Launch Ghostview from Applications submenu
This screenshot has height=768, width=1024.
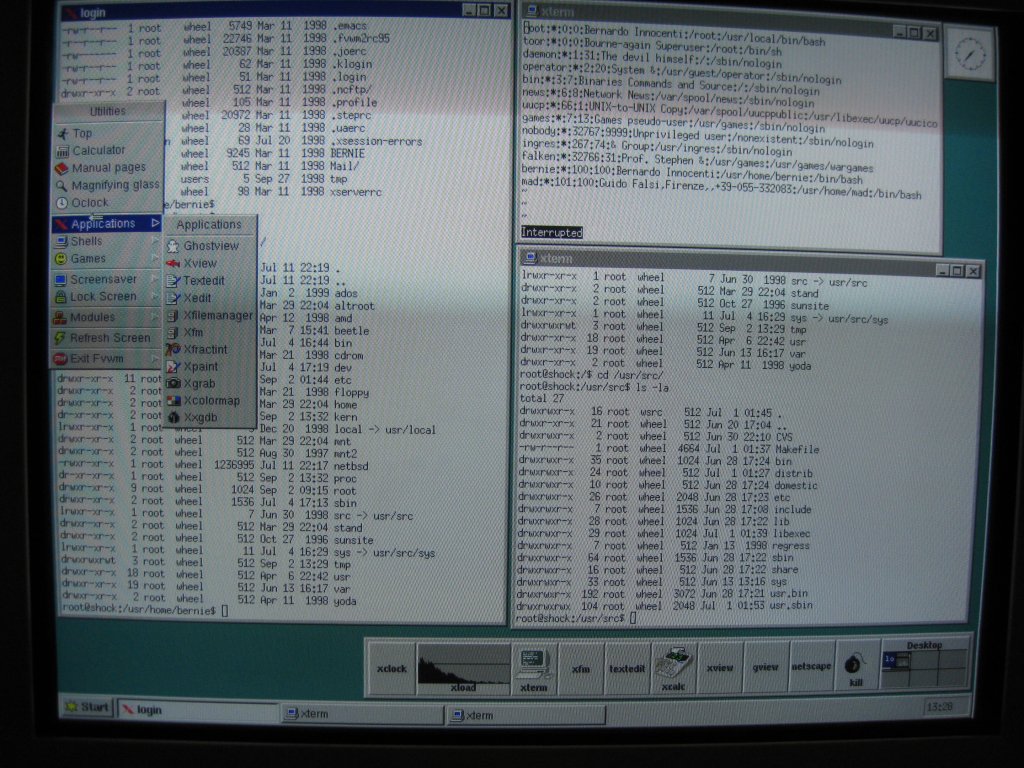tap(210, 246)
